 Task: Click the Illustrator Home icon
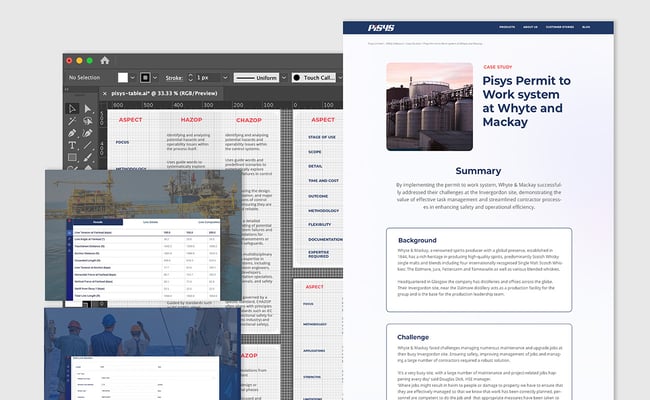105,61
